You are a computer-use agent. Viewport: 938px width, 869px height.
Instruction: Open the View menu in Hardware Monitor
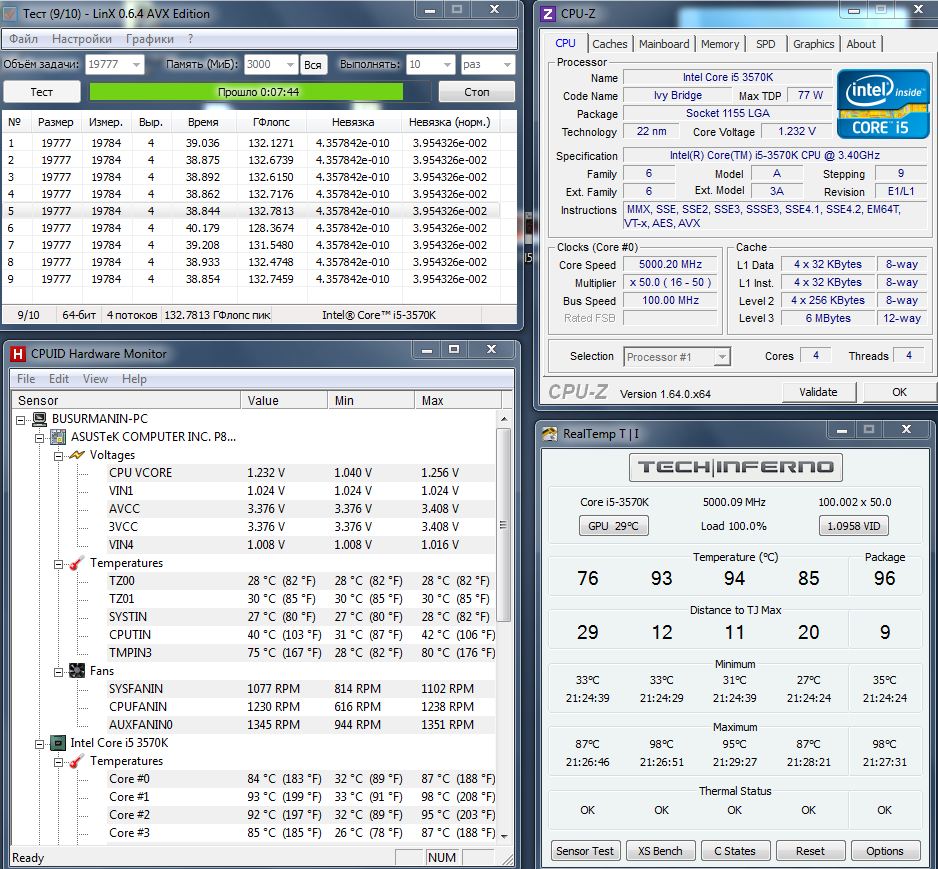95,379
